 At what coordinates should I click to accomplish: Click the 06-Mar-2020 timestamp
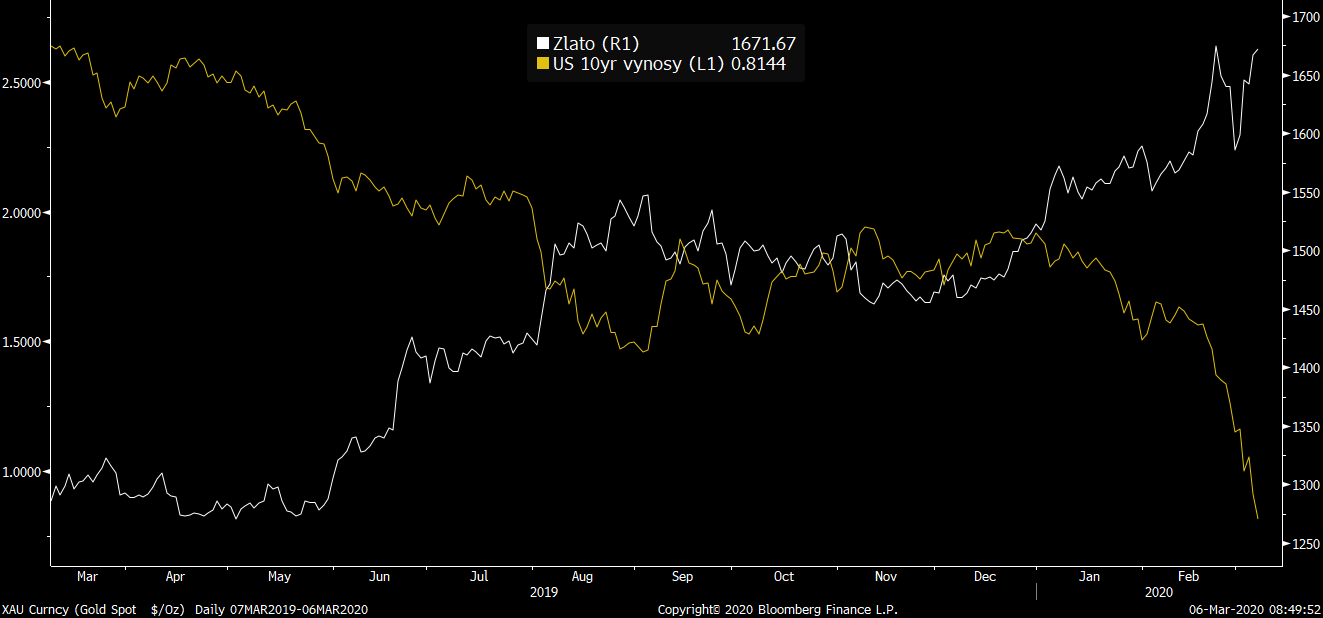click(x=1254, y=609)
